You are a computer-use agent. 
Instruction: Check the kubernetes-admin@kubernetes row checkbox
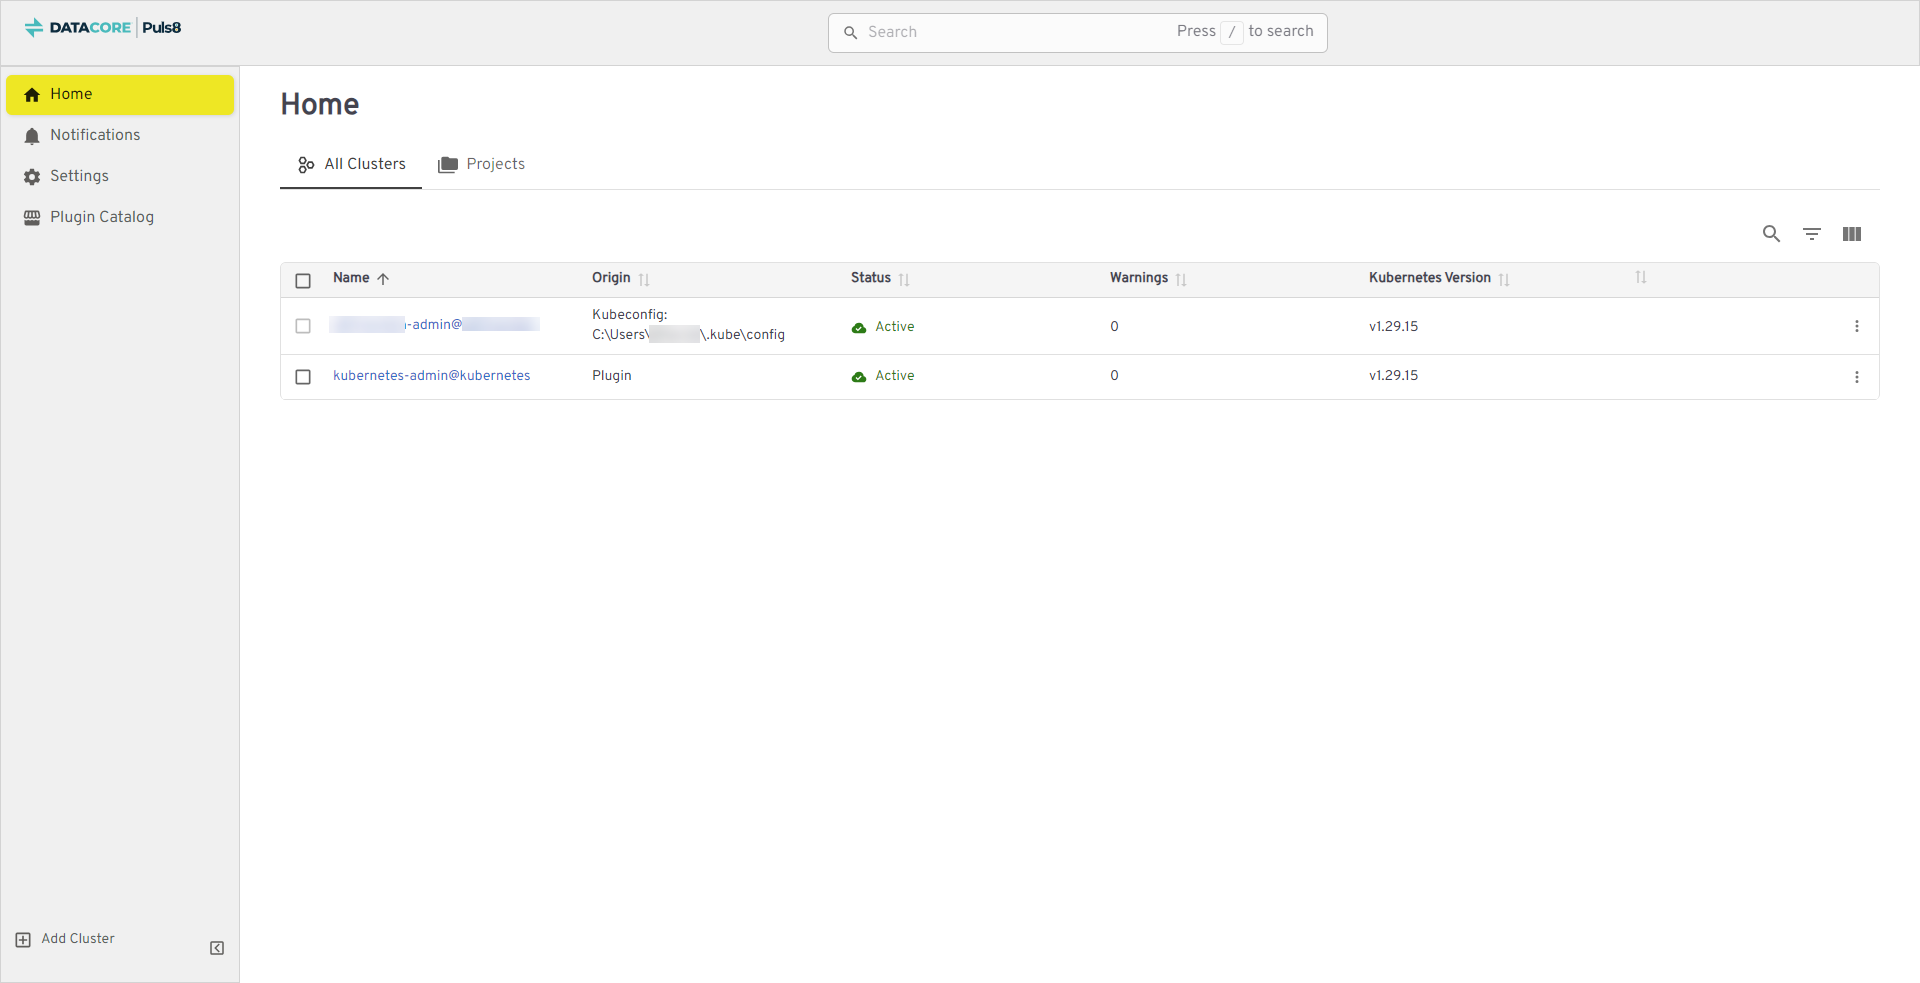point(303,377)
